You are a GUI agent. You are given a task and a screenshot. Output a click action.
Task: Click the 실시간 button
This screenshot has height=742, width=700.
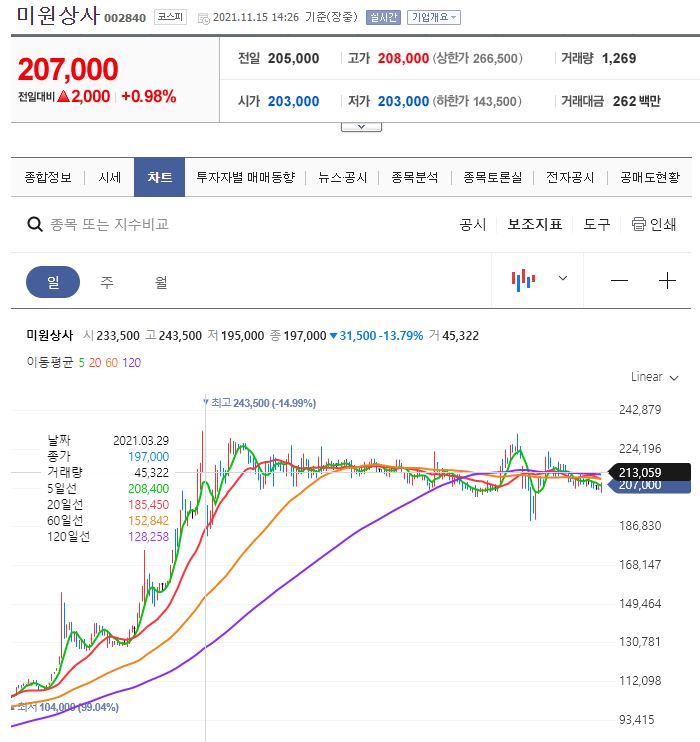click(383, 18)
